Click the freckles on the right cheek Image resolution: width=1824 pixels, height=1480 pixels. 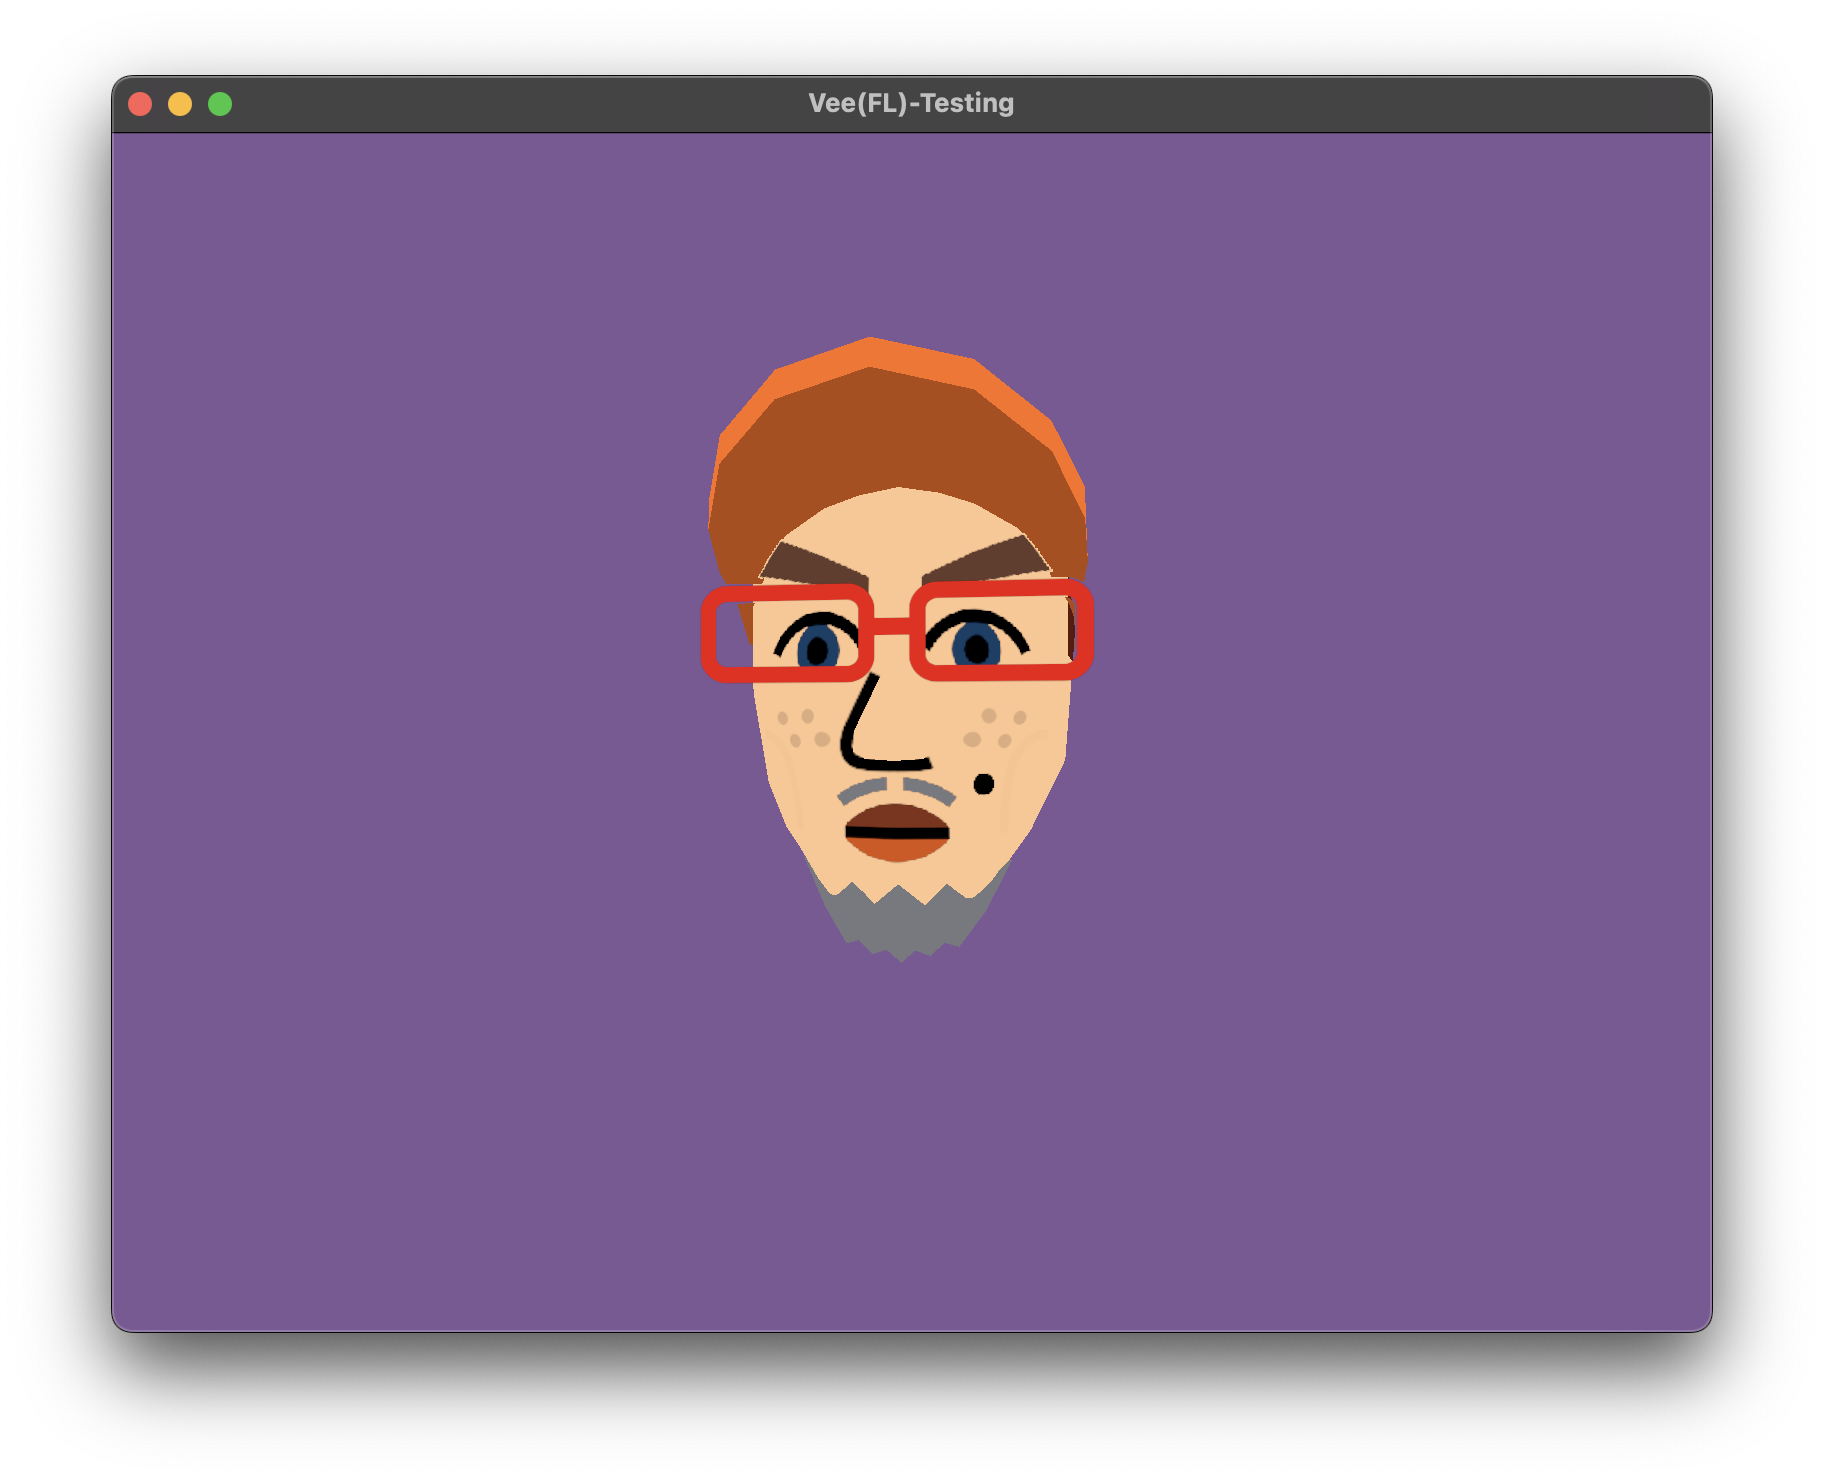coord(994,728)
